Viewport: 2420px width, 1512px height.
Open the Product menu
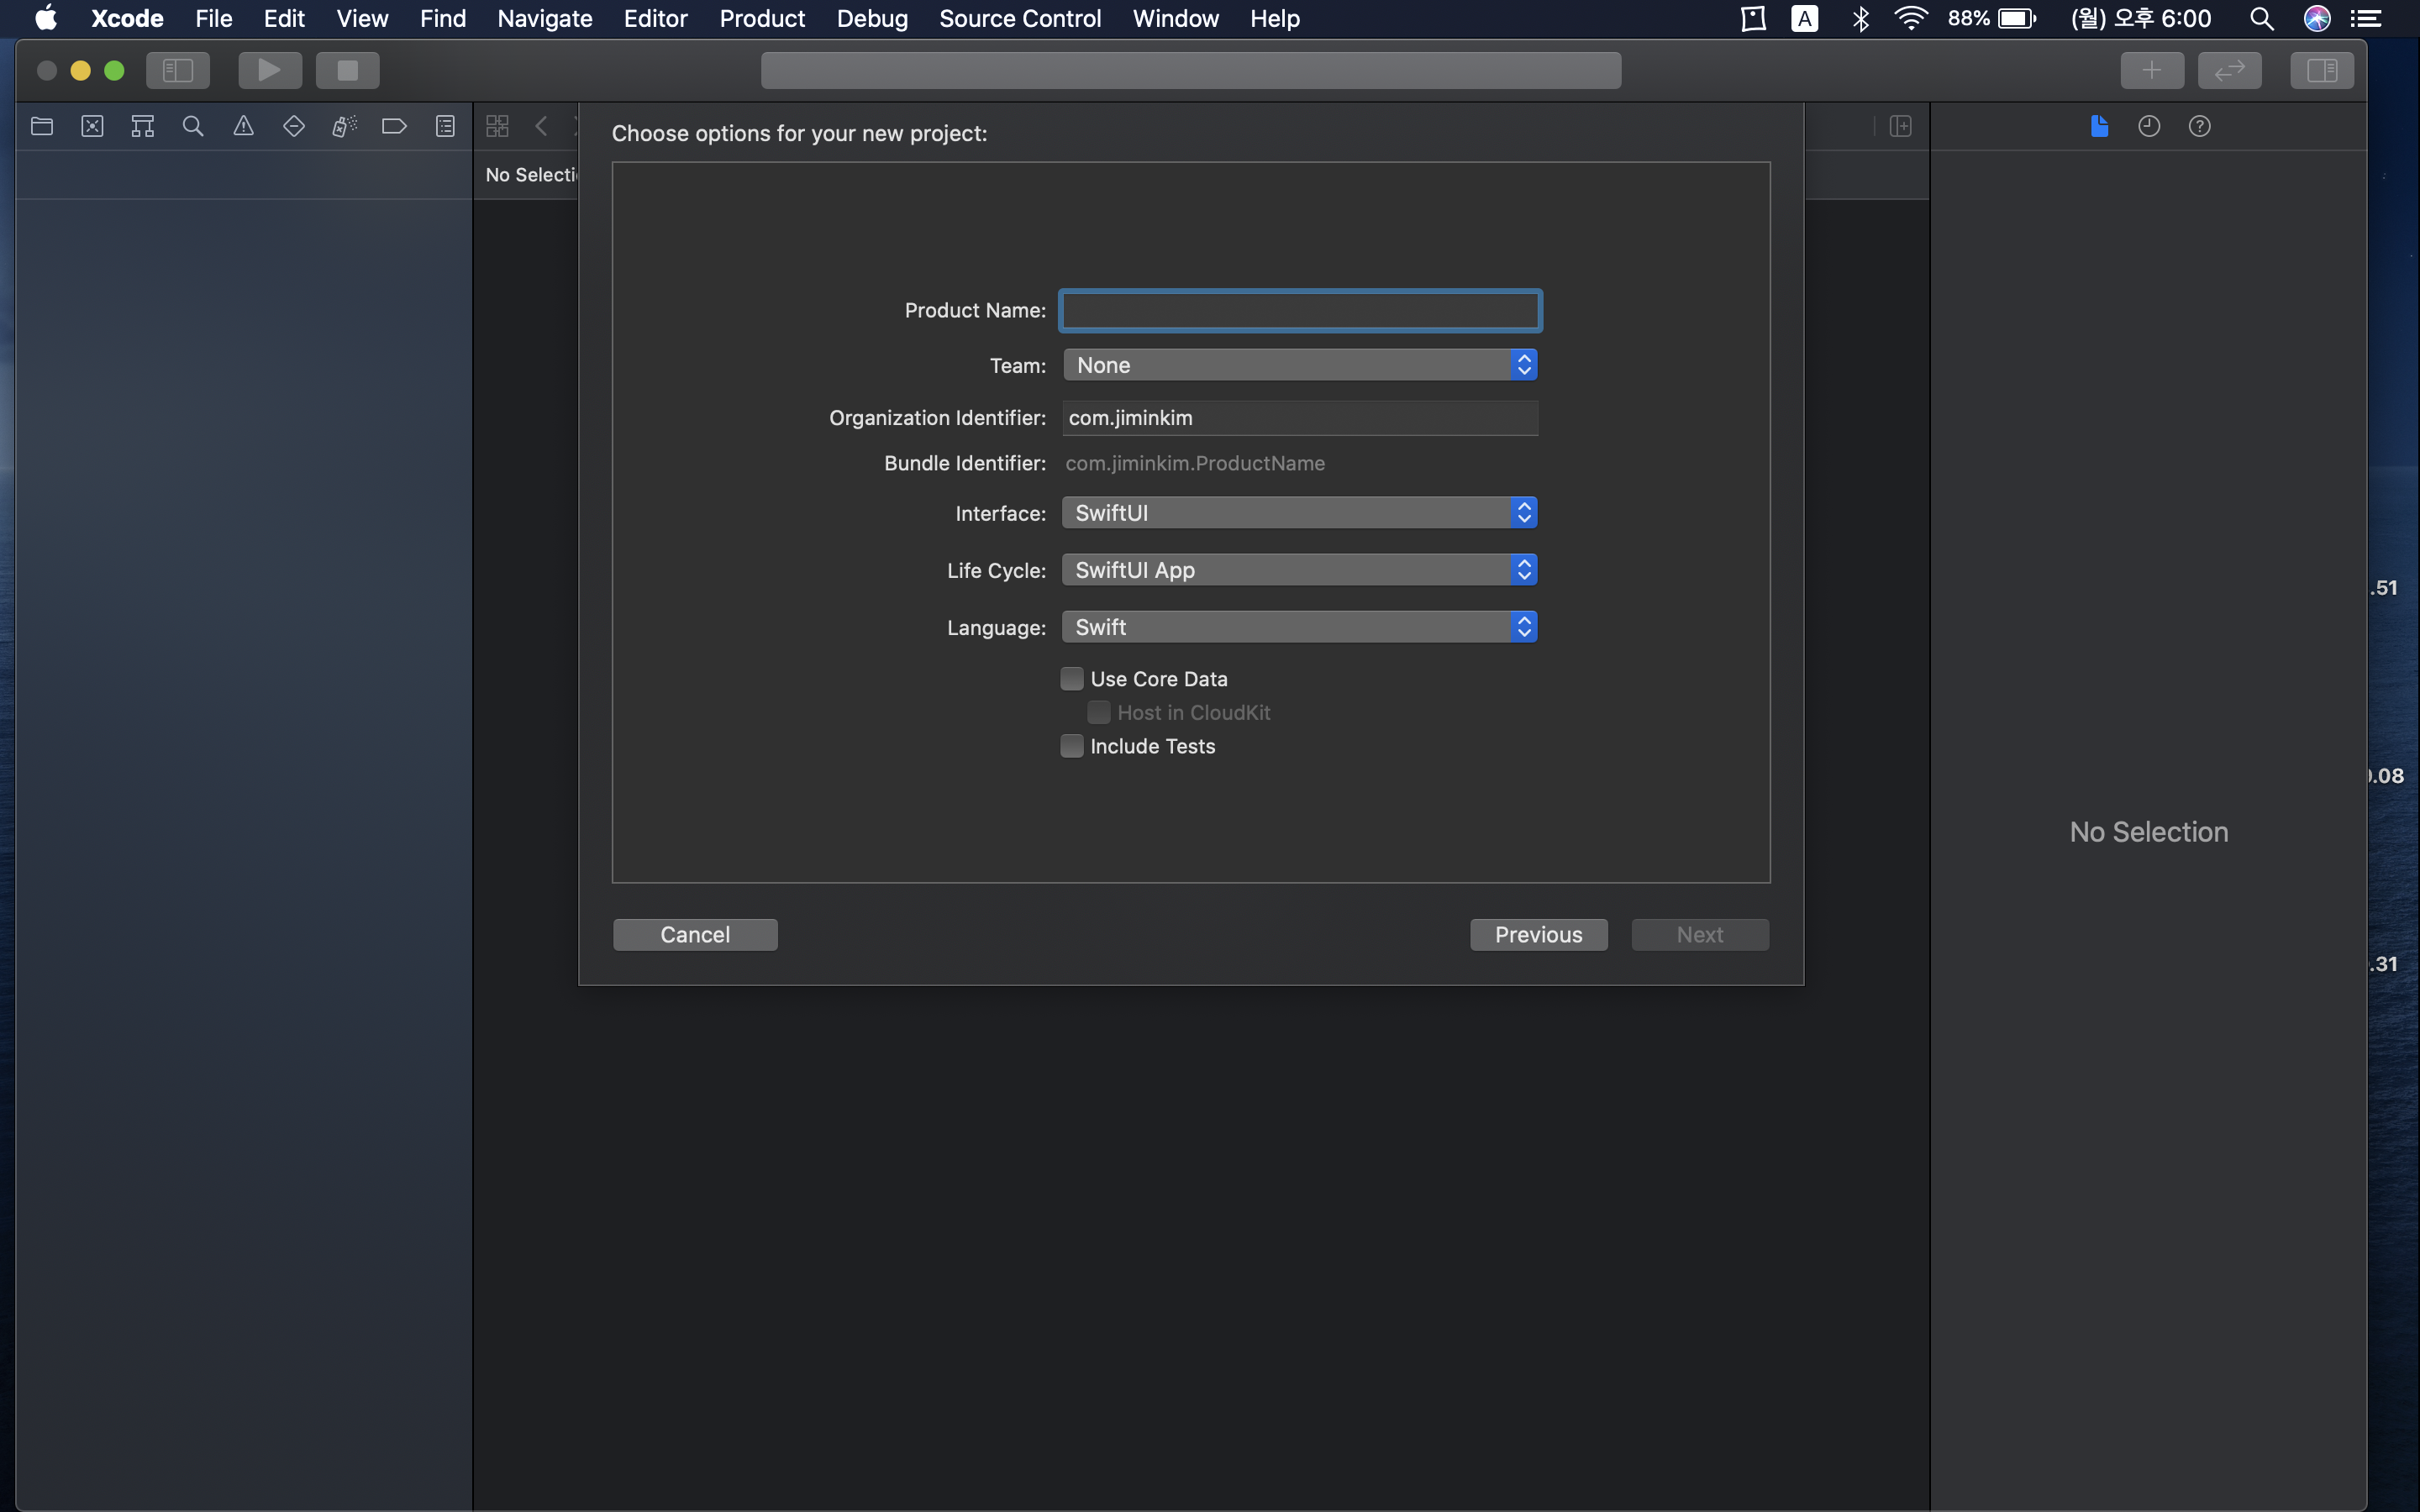click(762, 18)
